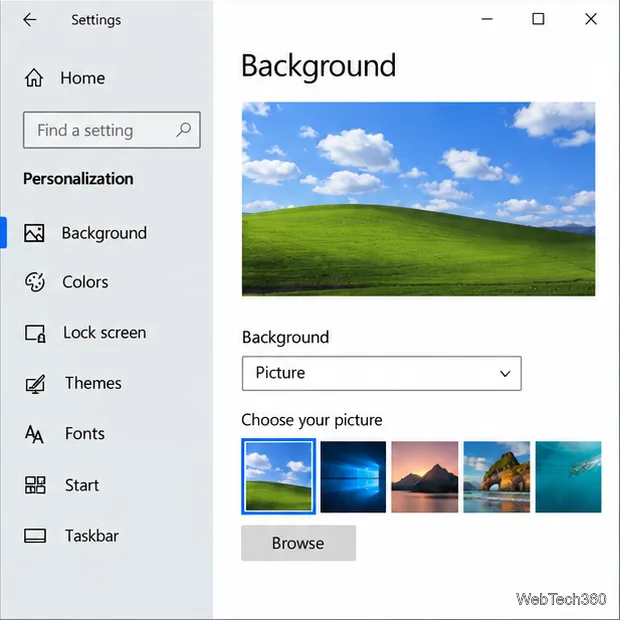Choose the Windows 10 logo wallpaper
The width and height of the screenshot is (620, 620).
[x=353, y=477]
